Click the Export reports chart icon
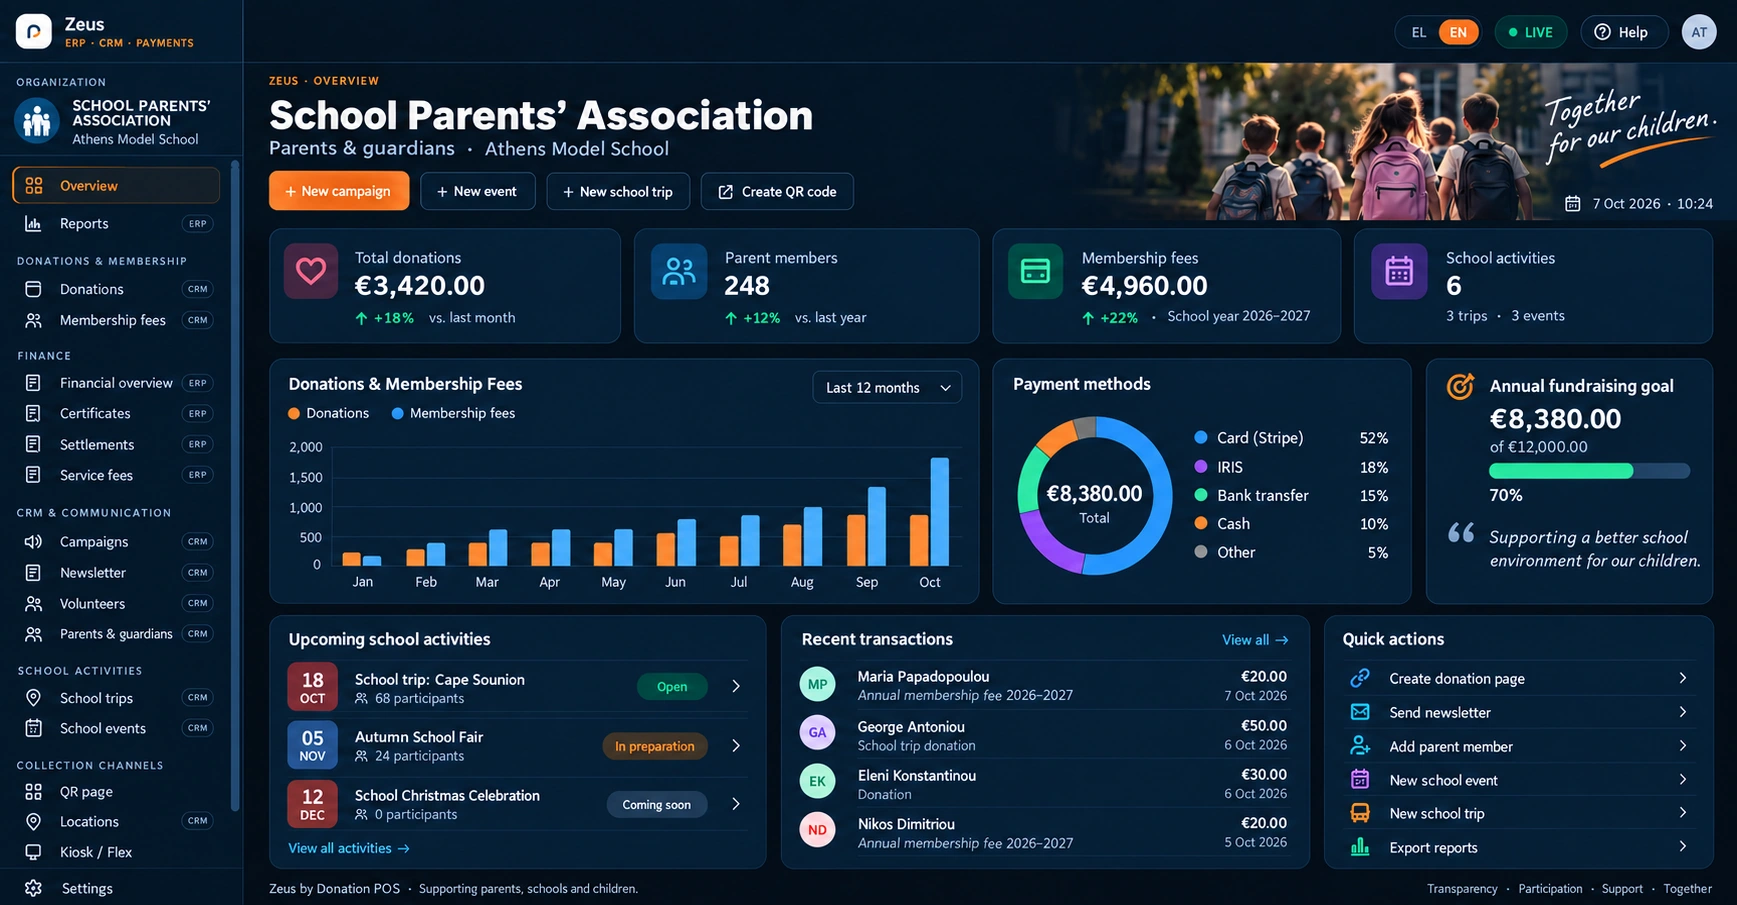The width and height of the screenshot is (1737, 905). (1360, 847)
